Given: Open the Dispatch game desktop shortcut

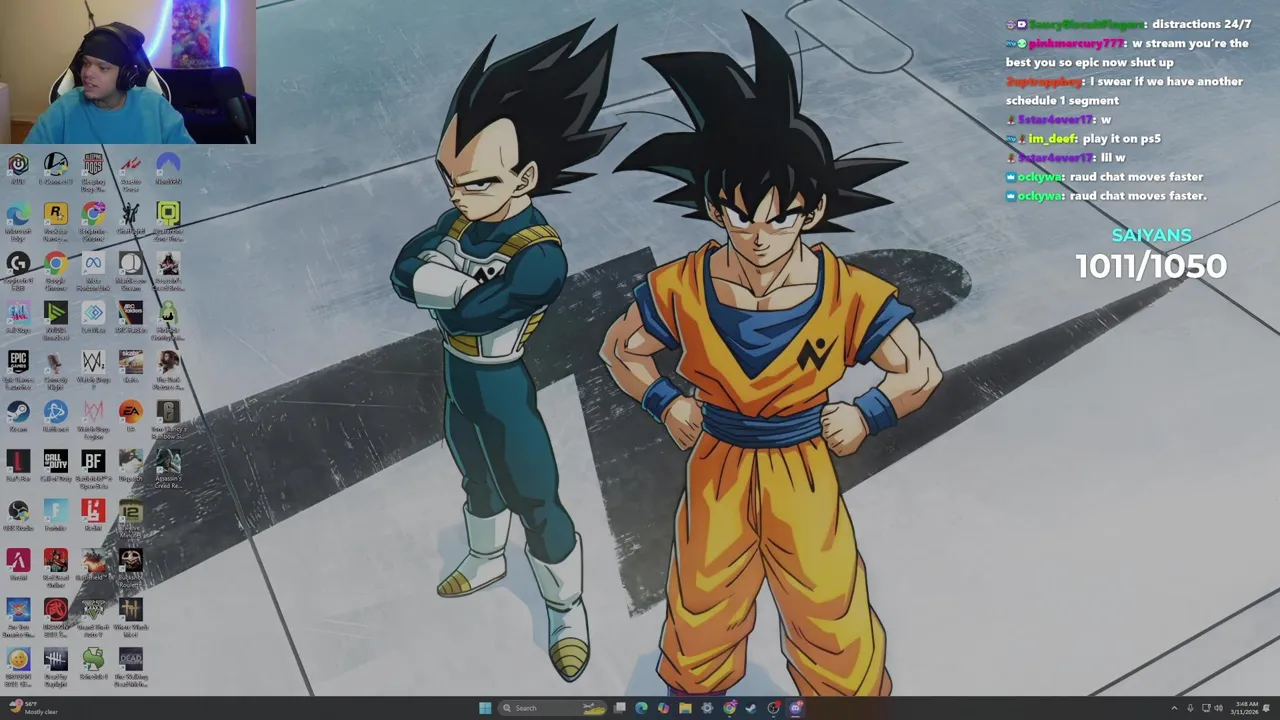Looking at the screenshot, I should 131,465.
